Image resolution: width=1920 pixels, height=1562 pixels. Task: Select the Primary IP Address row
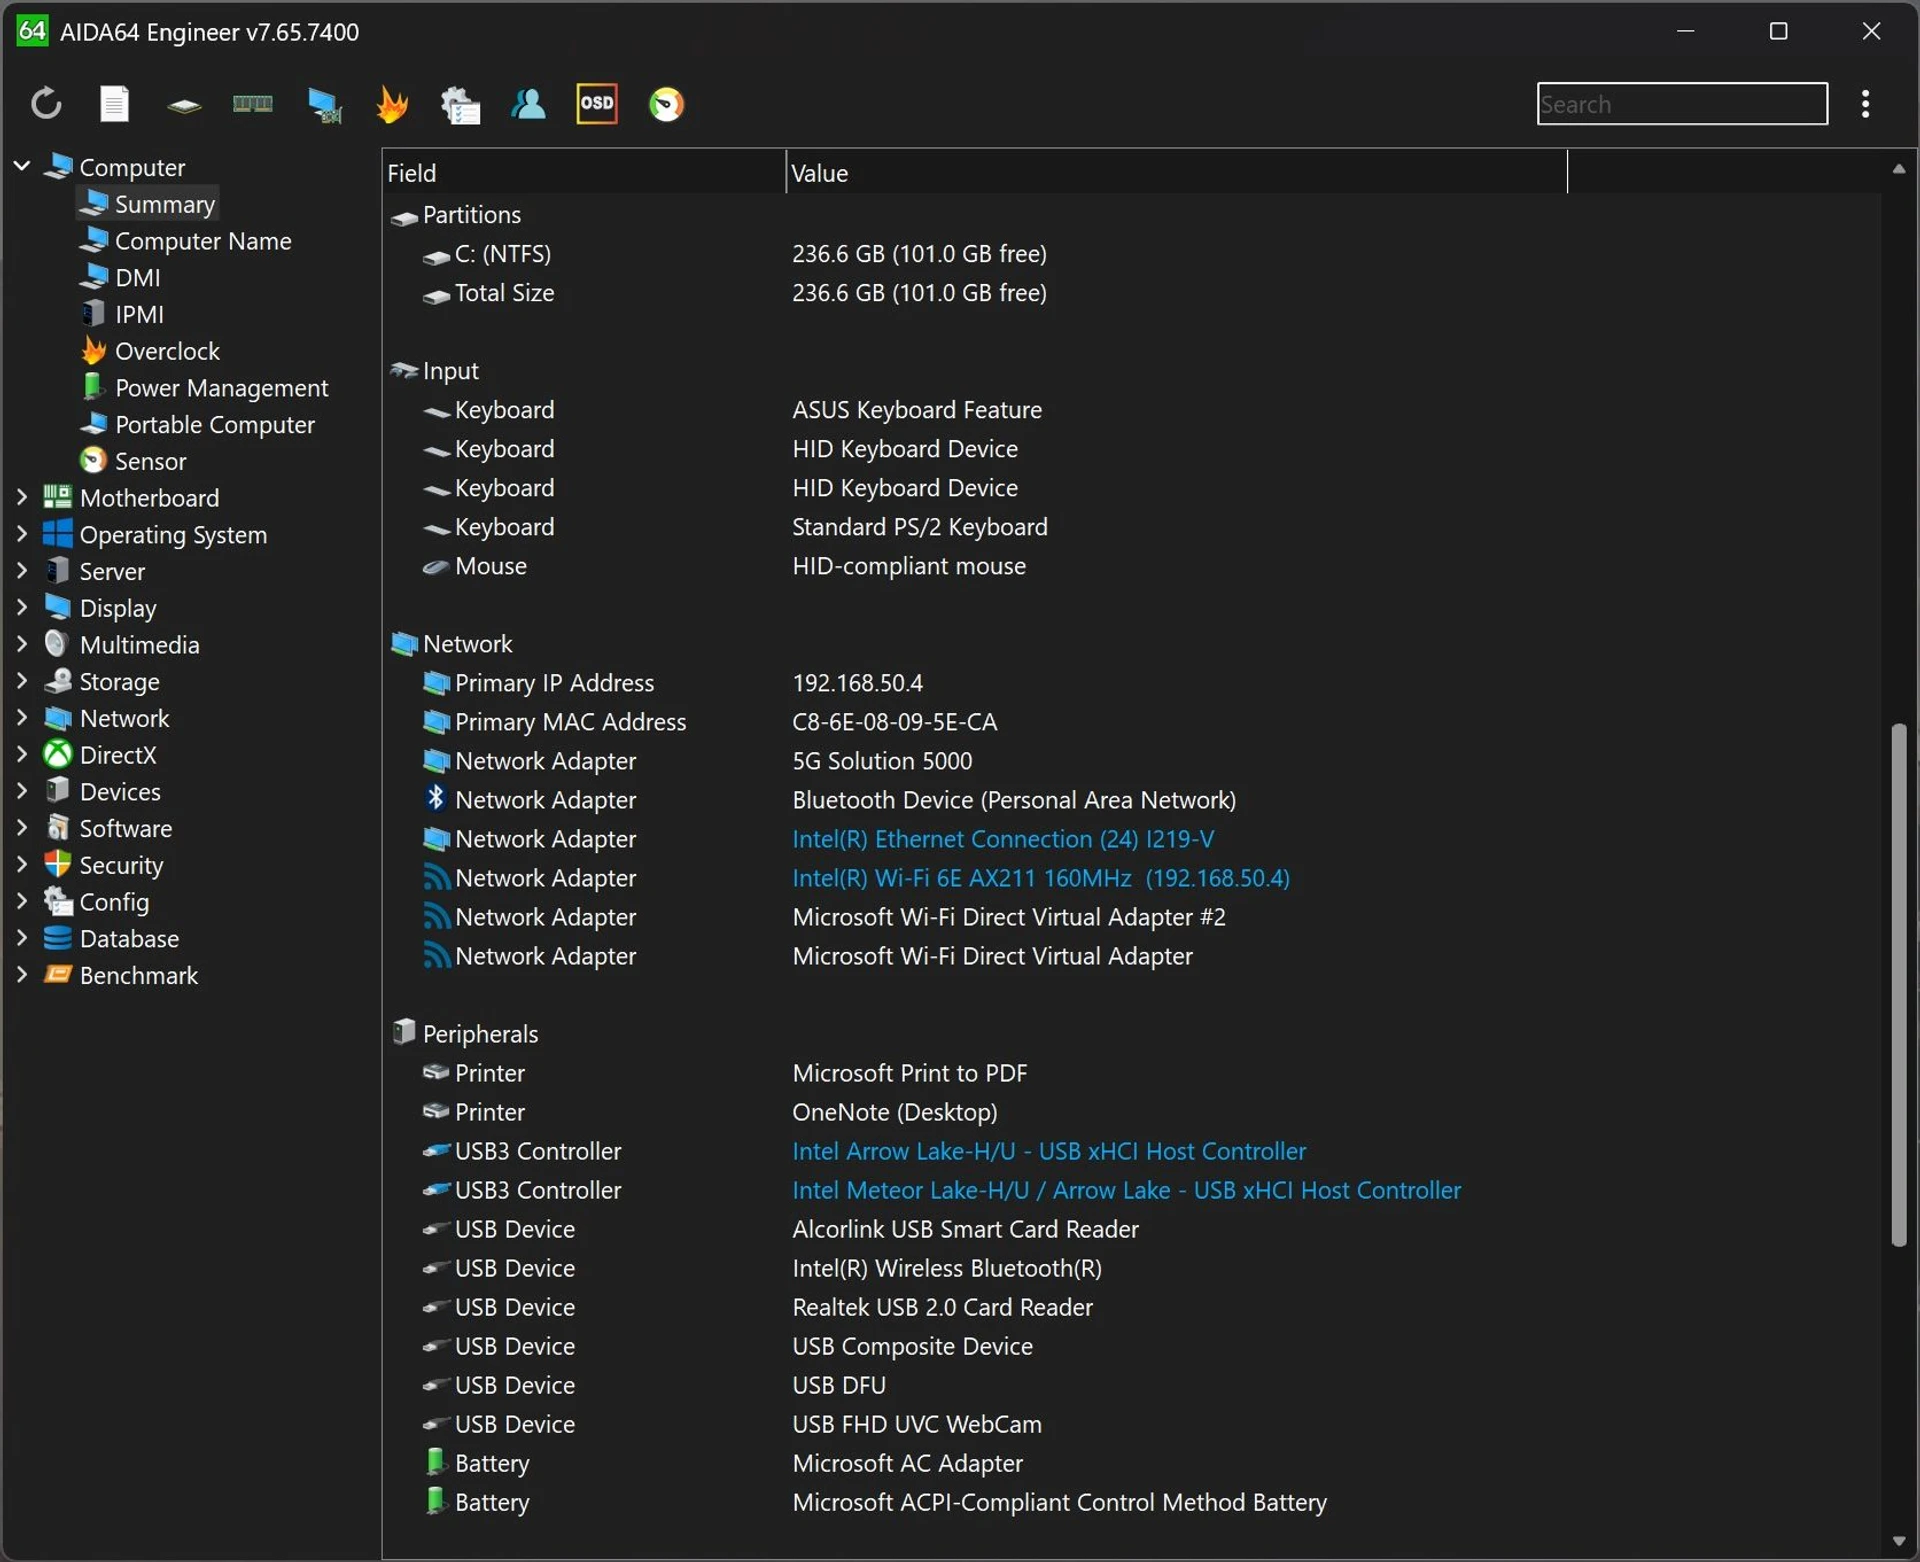click(1130, 683)
